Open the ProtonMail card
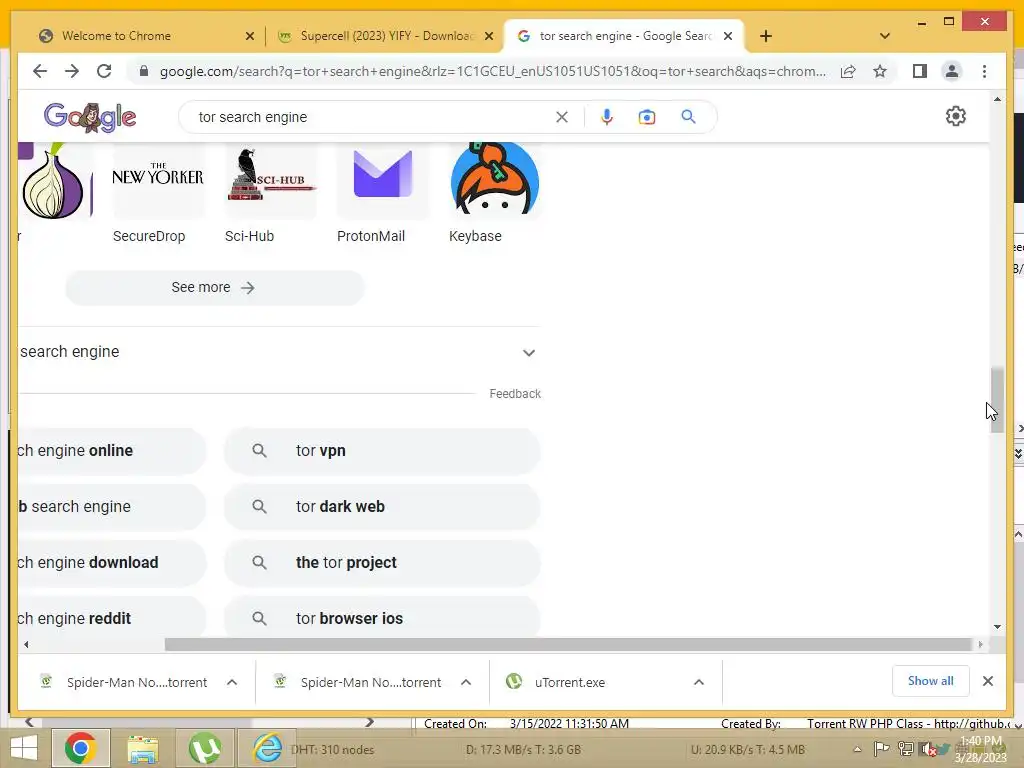This screenshot has width=1024, height=768. 382,193
